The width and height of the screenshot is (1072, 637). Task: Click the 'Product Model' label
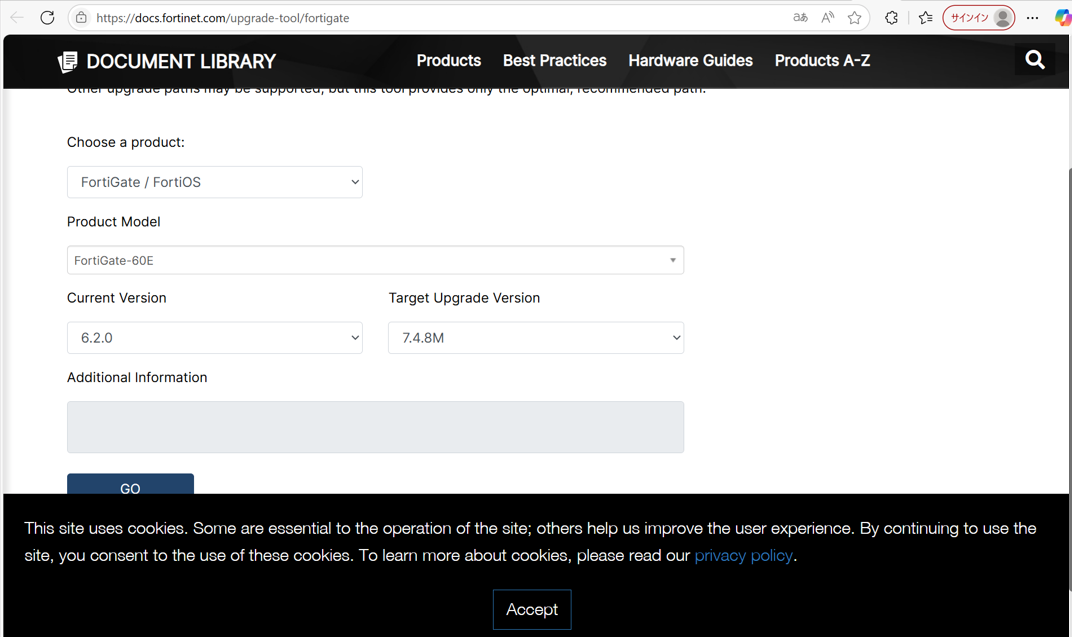coord(113,221)
